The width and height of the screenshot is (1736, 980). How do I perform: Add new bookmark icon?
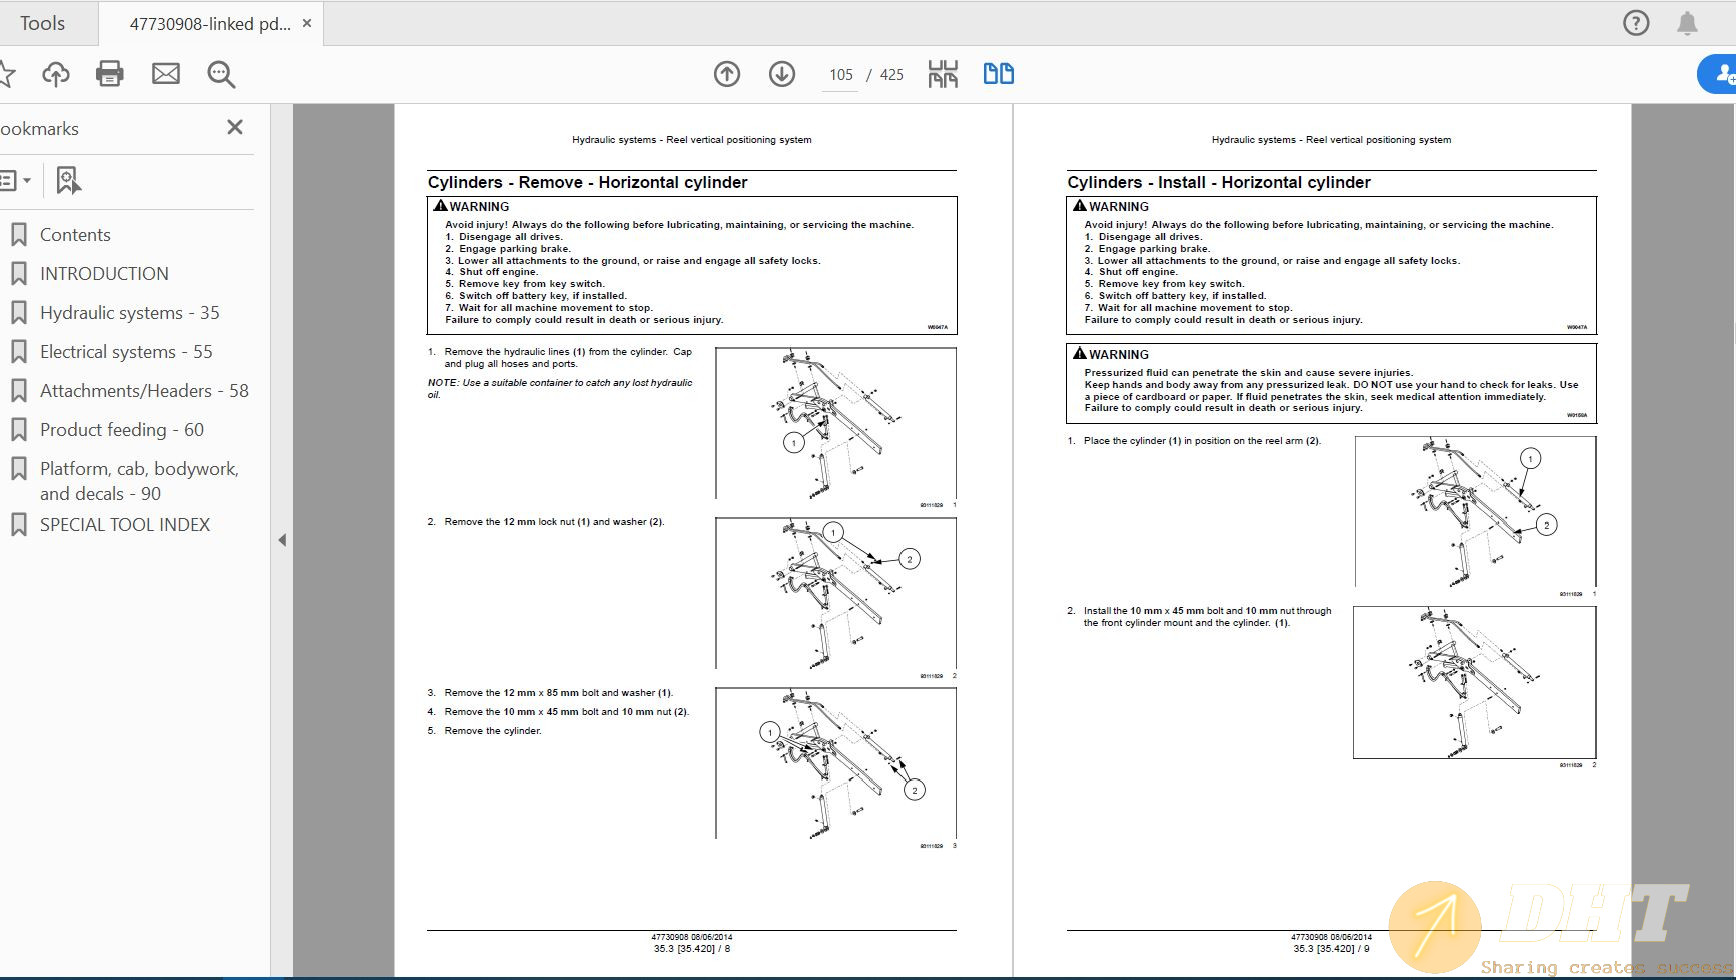[x=68, y=181]
